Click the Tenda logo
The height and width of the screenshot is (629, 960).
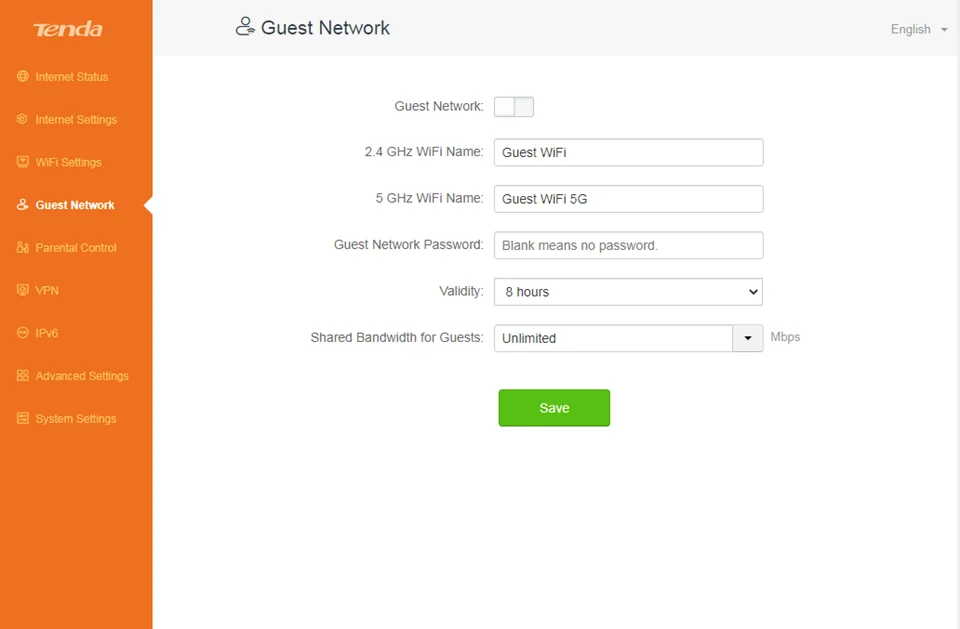pos(68,29)
